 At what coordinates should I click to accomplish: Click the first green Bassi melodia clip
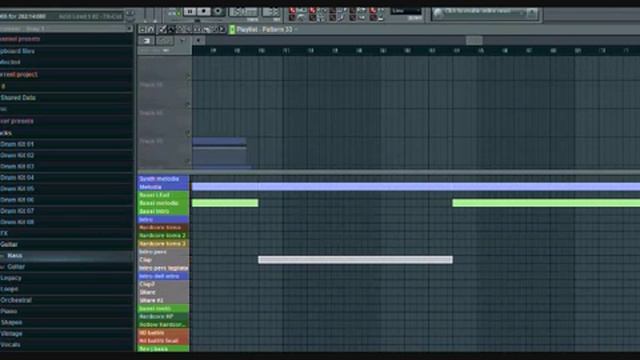pyautogui.click(x=225, y=203)
